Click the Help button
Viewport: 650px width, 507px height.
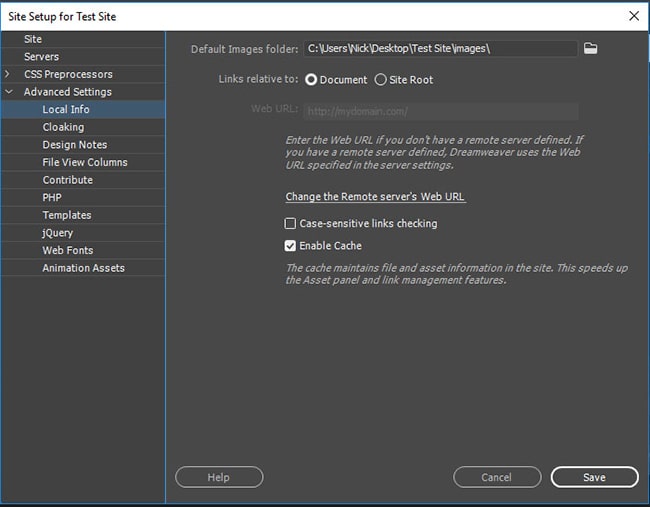[219, 477]
